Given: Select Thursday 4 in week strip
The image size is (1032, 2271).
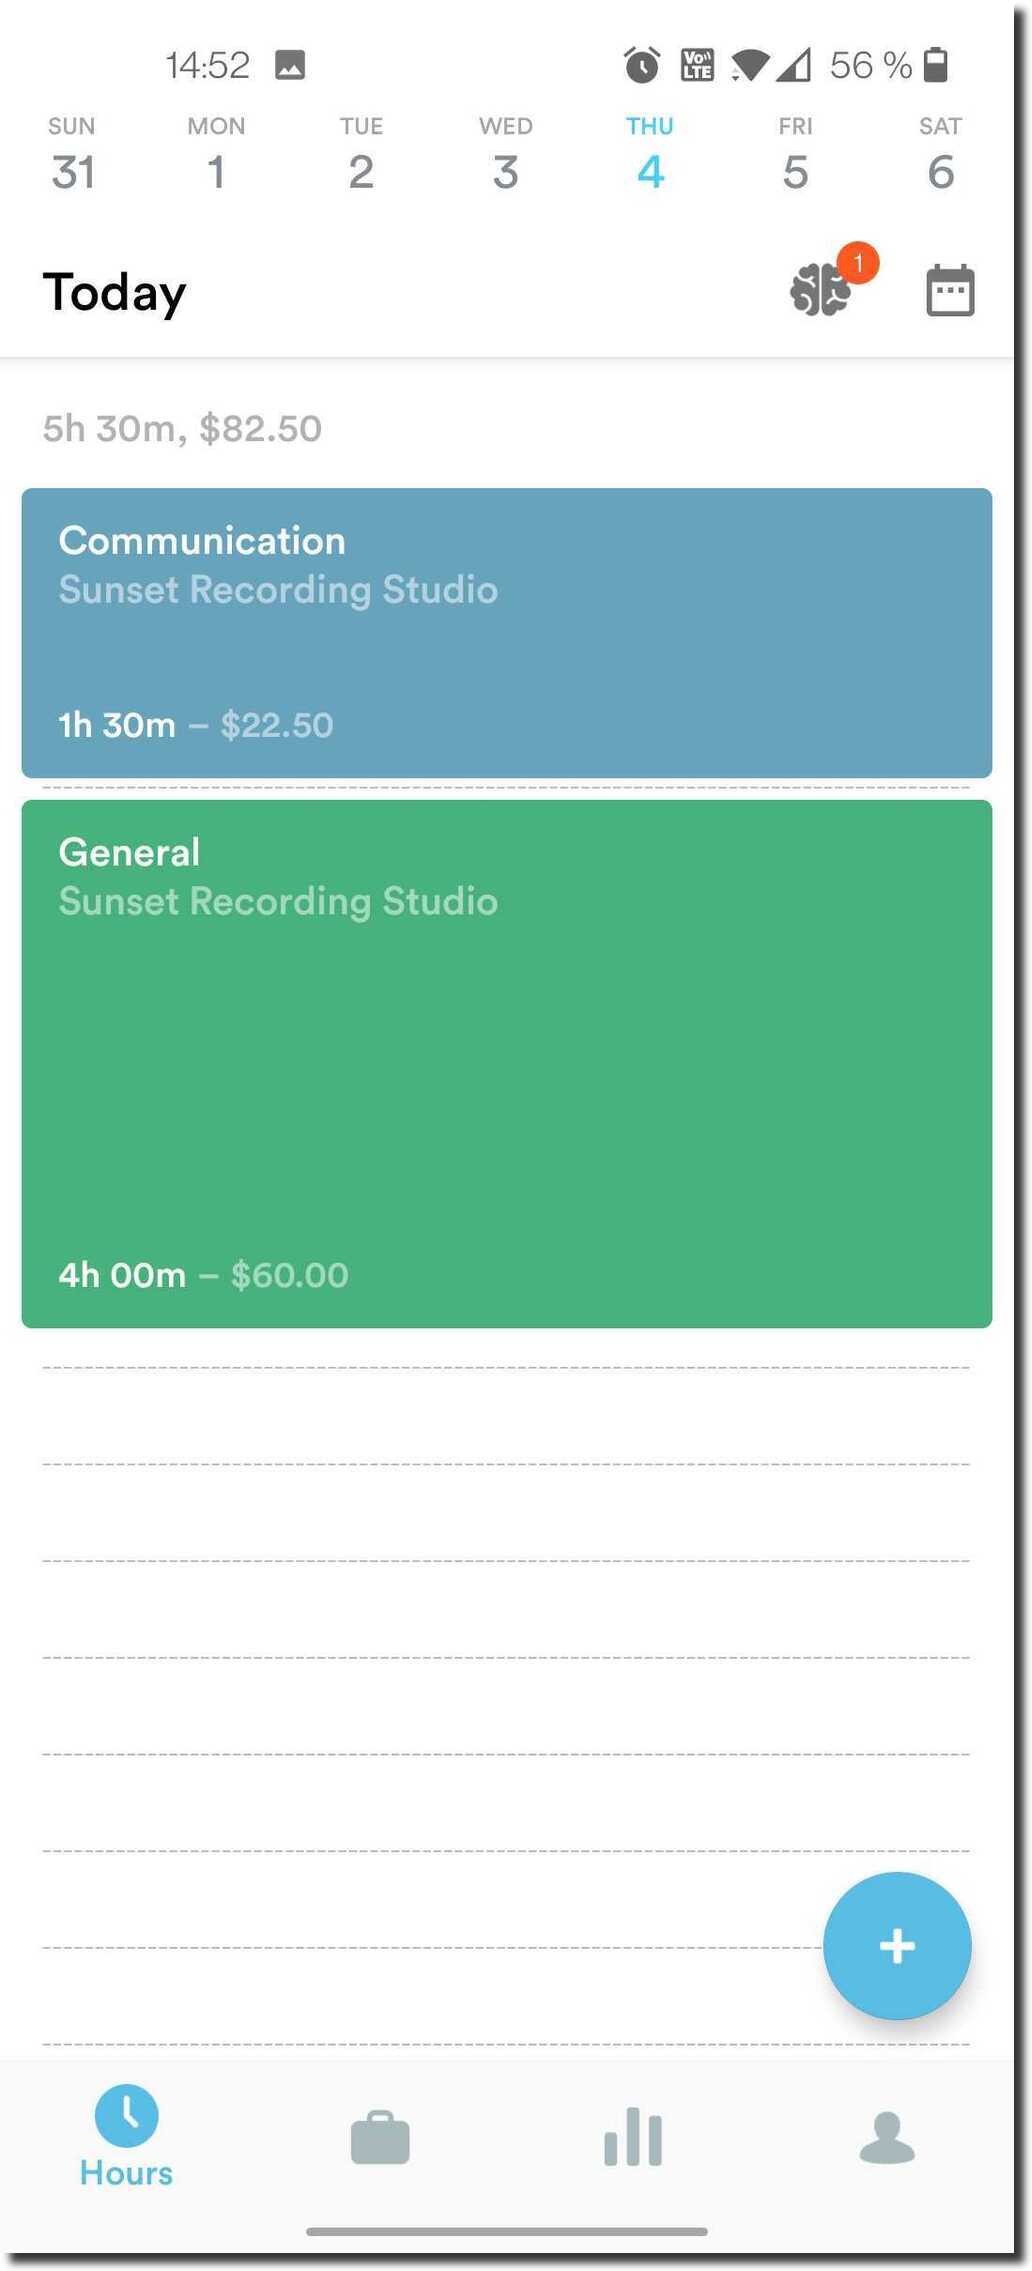Looking at the screenshot, I should coord(650,156).
